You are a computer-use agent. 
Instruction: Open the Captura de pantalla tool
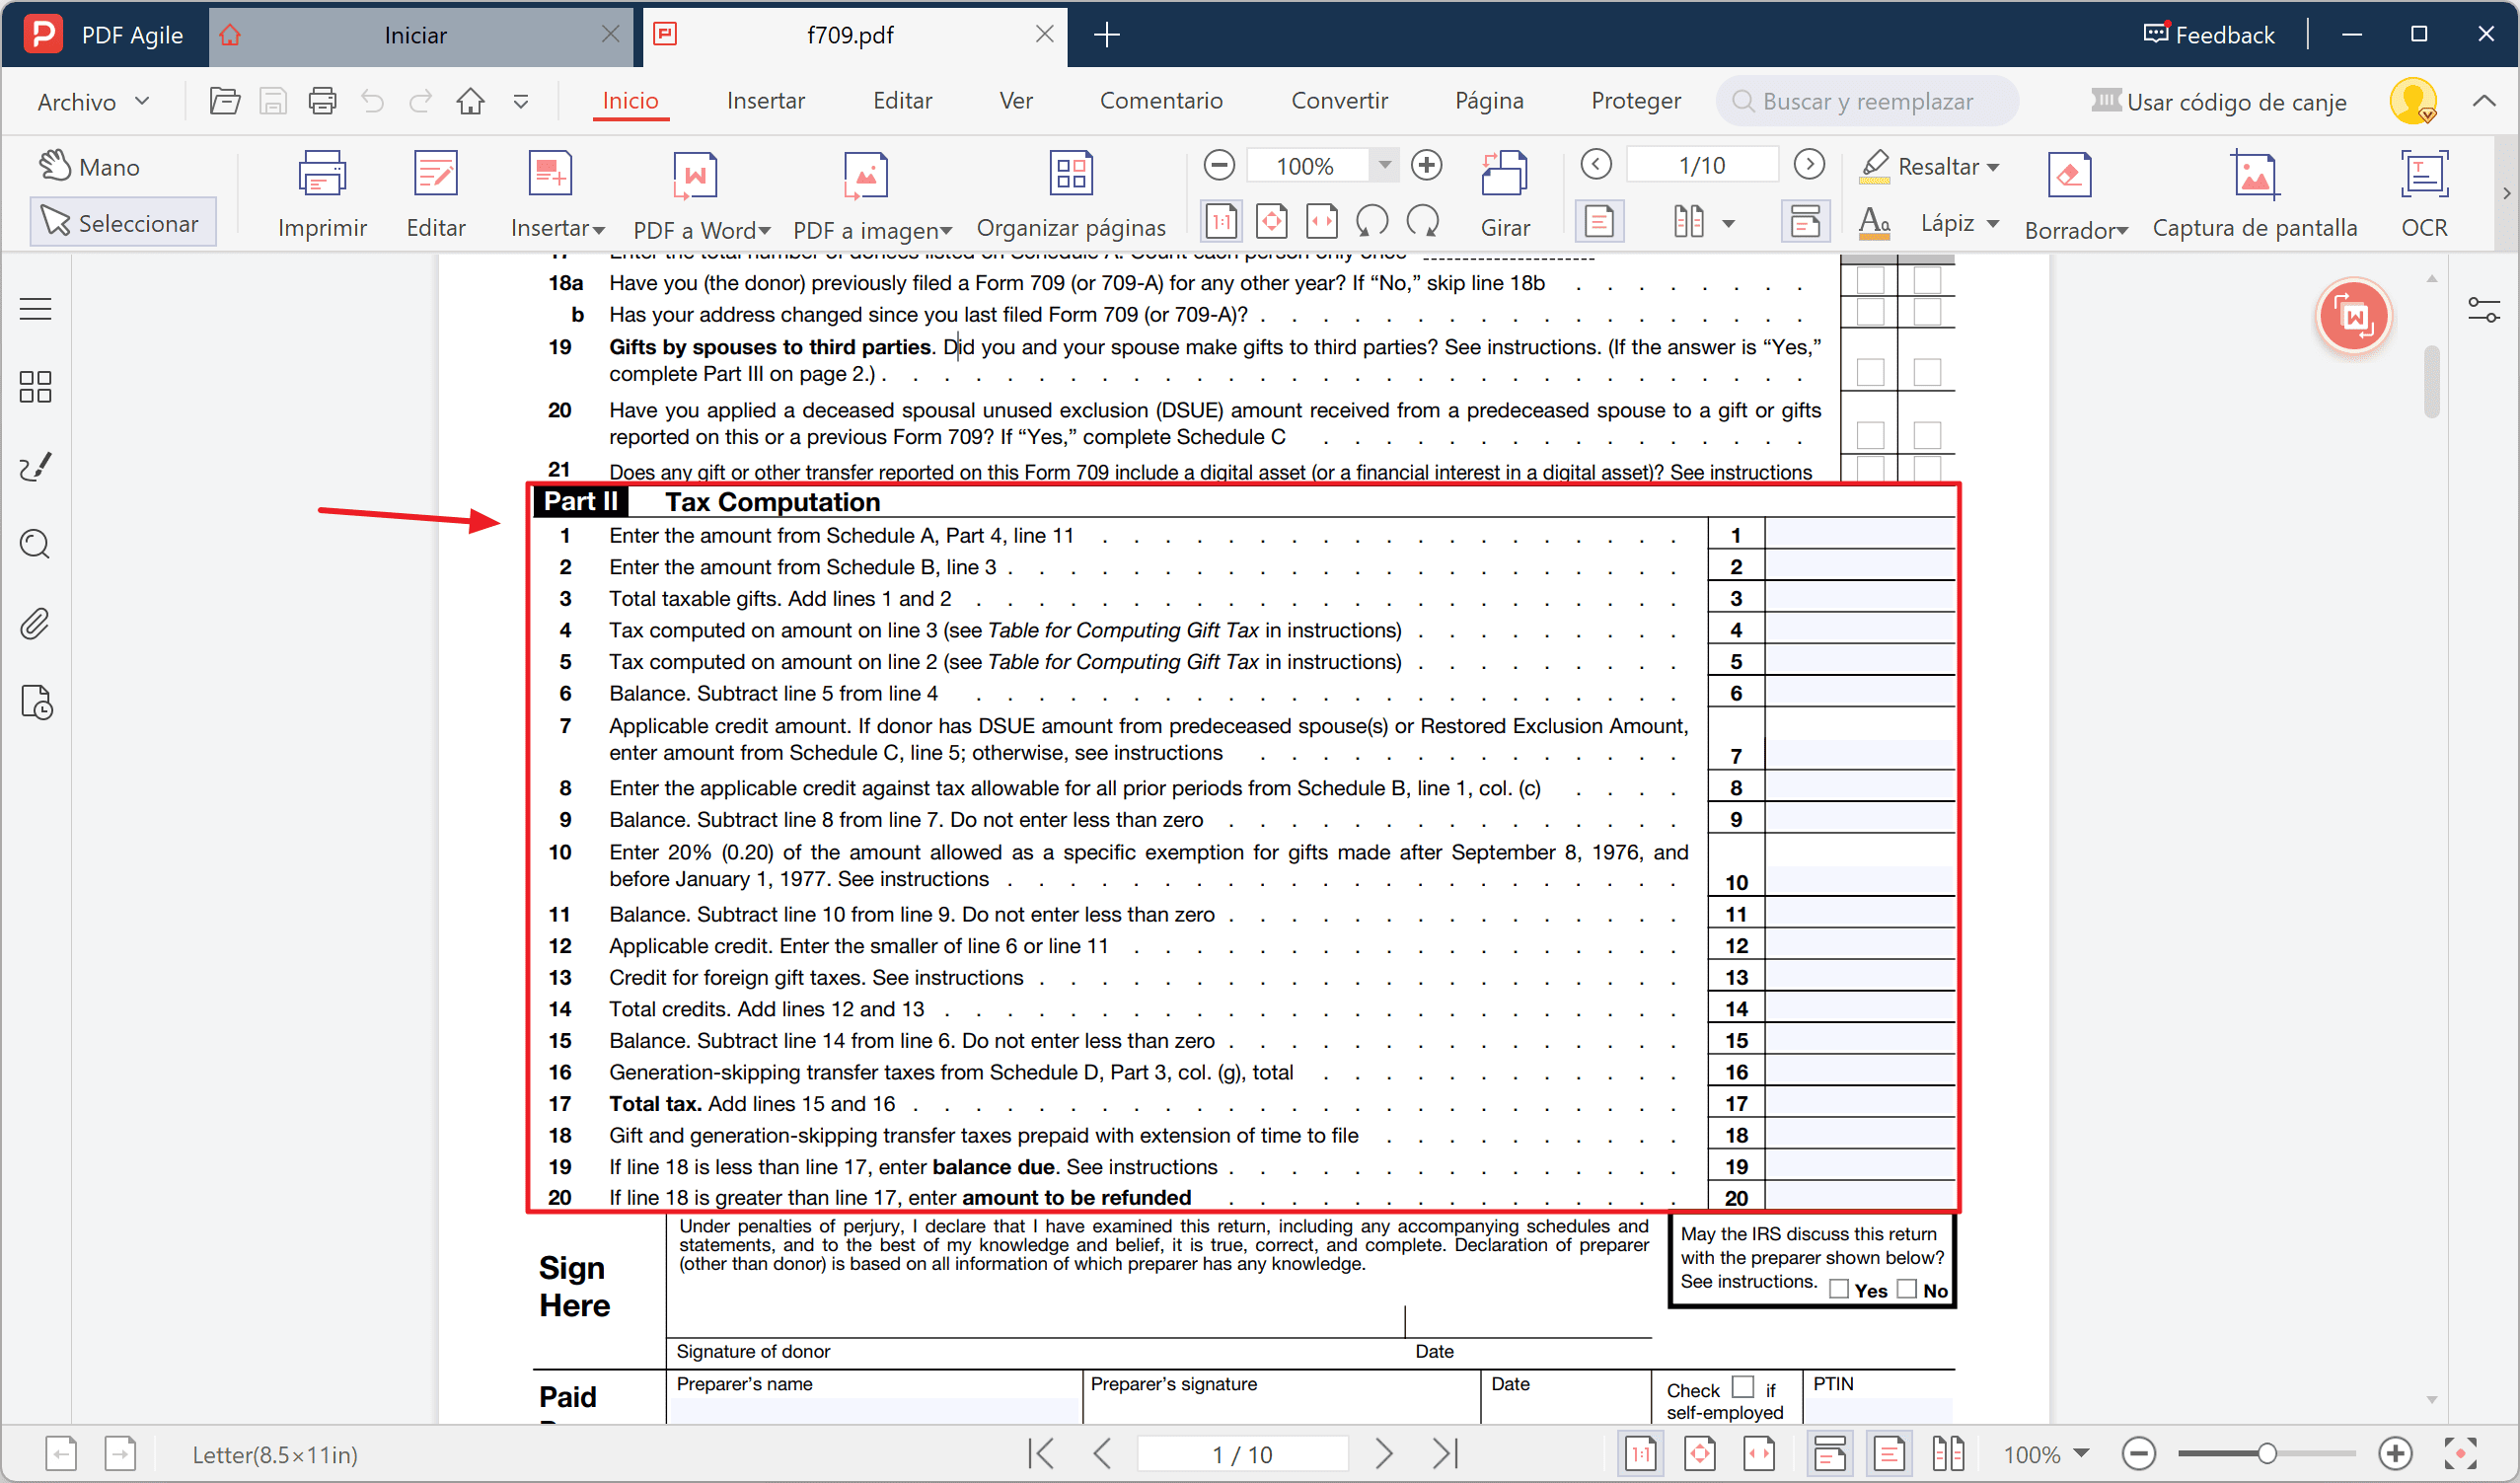point(2253,176)
